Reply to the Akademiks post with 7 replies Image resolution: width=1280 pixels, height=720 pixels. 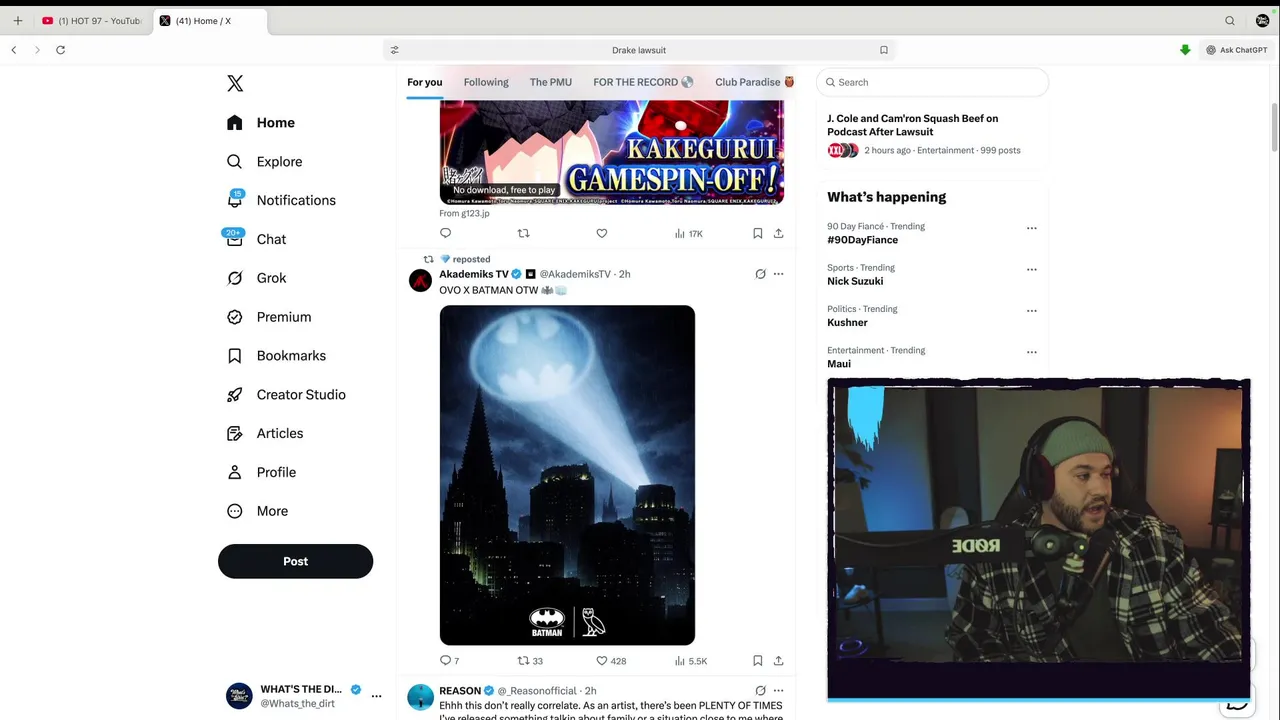pyautogui.click(x=450, y=661)
